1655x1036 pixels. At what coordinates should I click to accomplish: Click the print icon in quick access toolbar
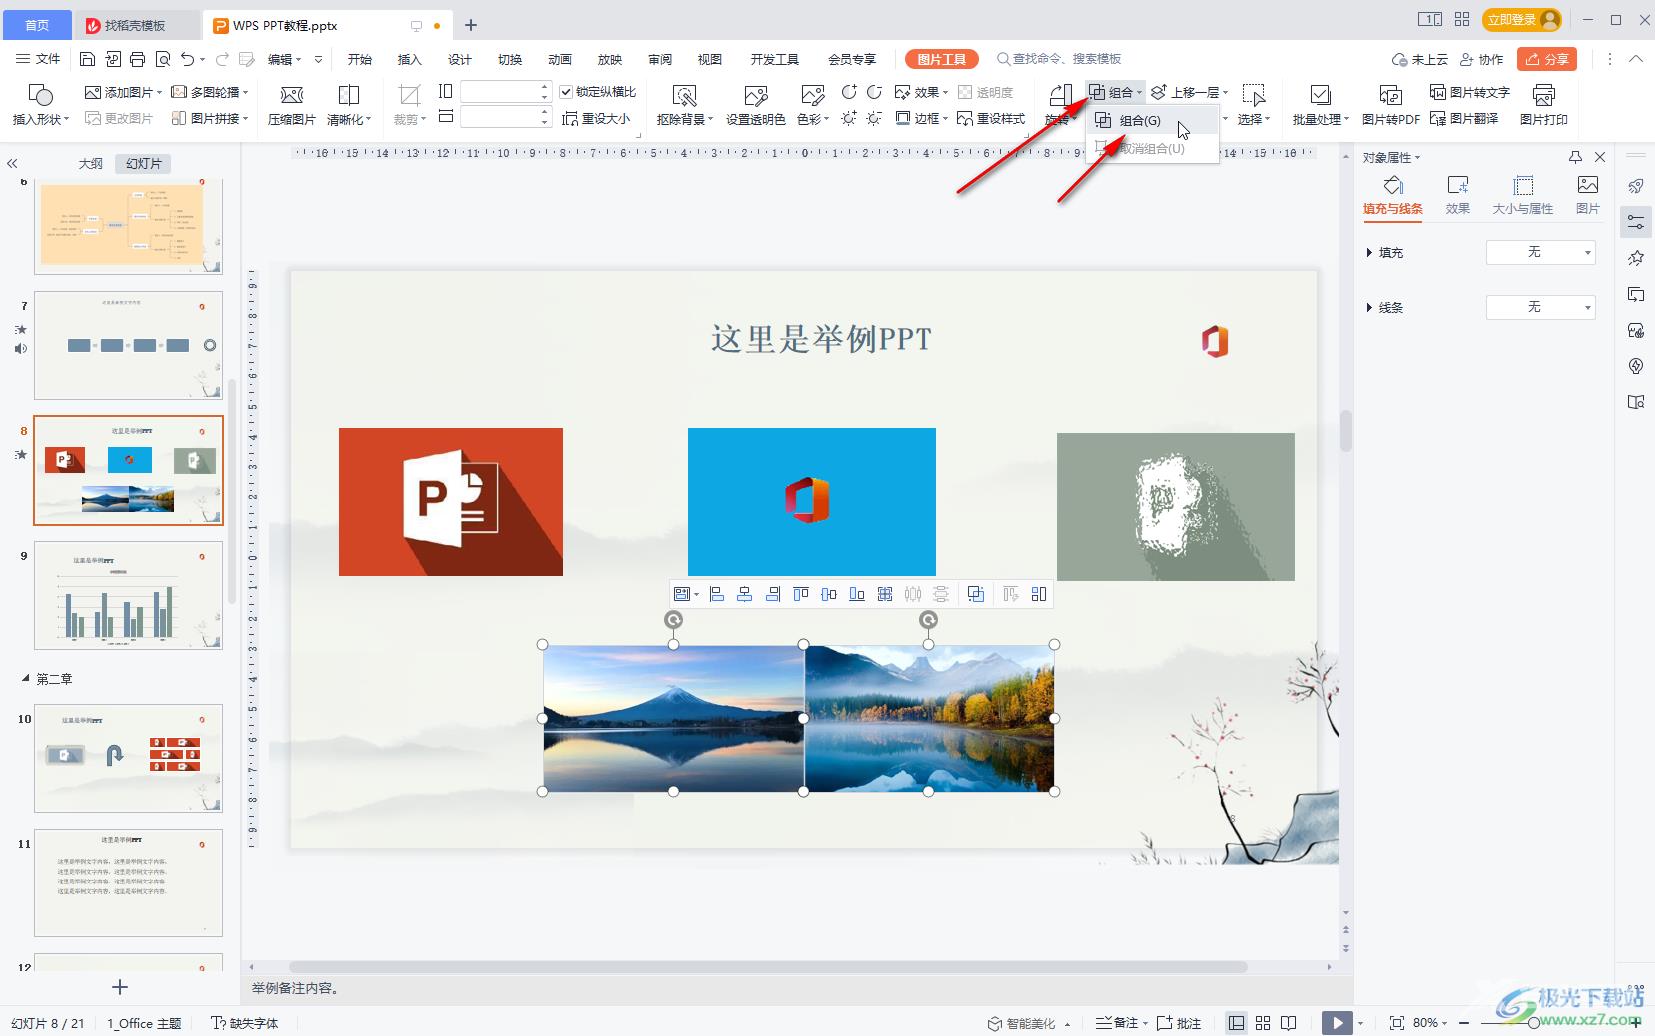pos(137,59)
